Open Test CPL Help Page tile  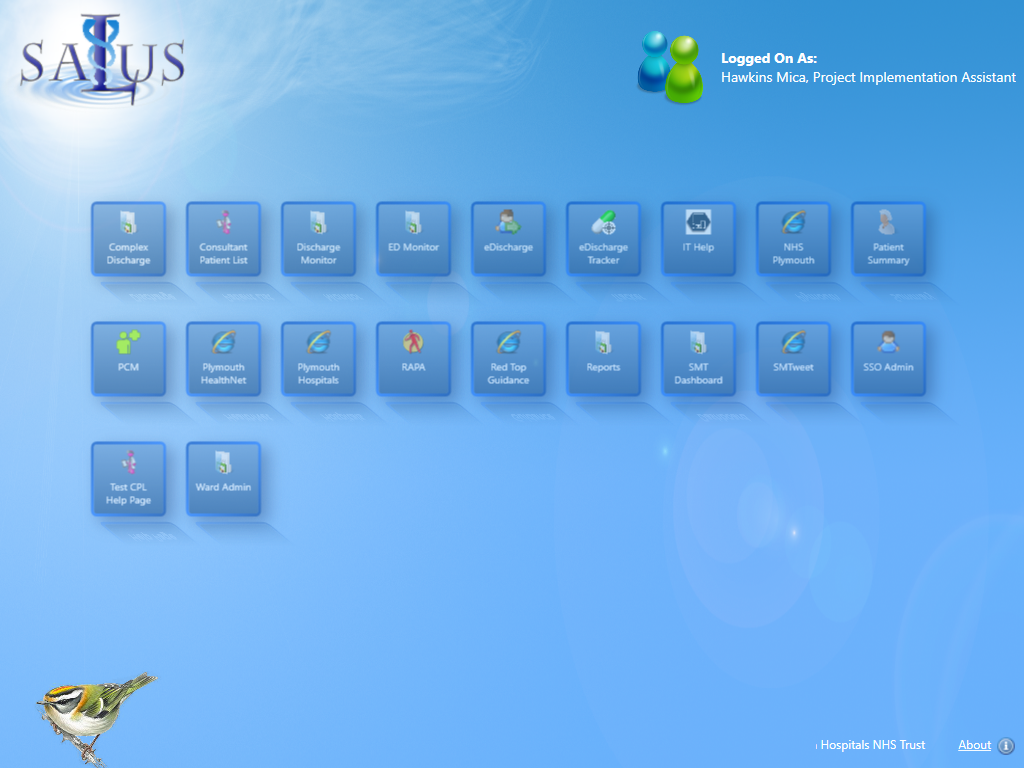pos(128,479)
